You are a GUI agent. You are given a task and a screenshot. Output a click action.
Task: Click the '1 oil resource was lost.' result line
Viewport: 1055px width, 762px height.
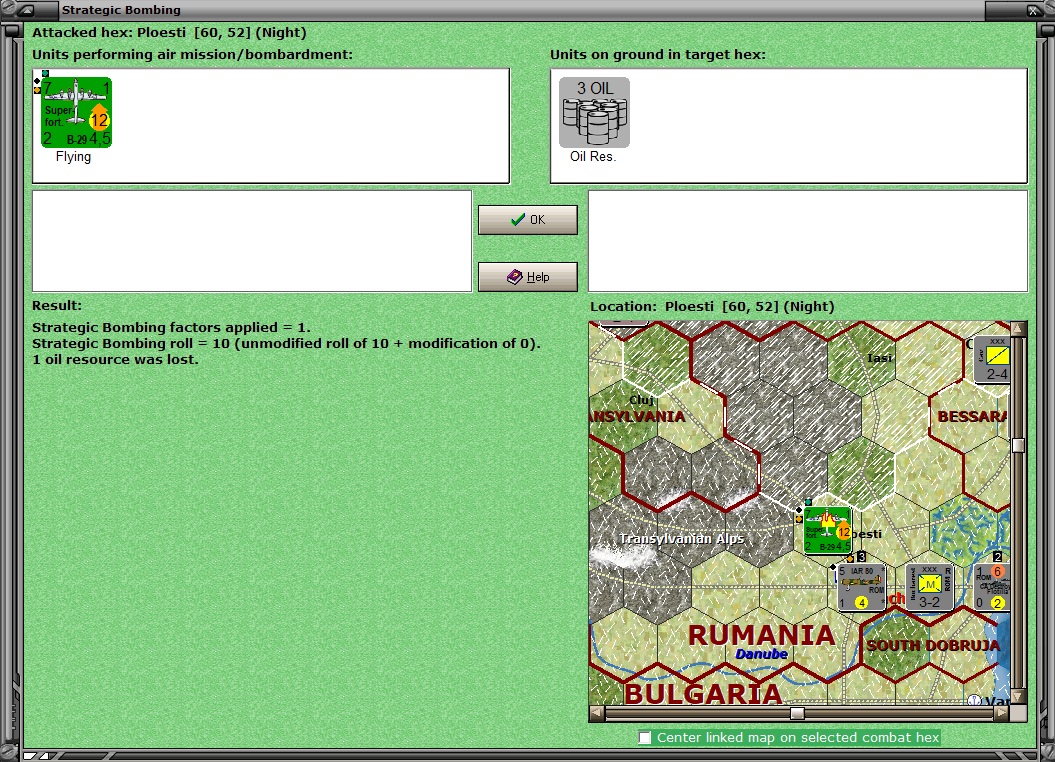pos(115,360)
